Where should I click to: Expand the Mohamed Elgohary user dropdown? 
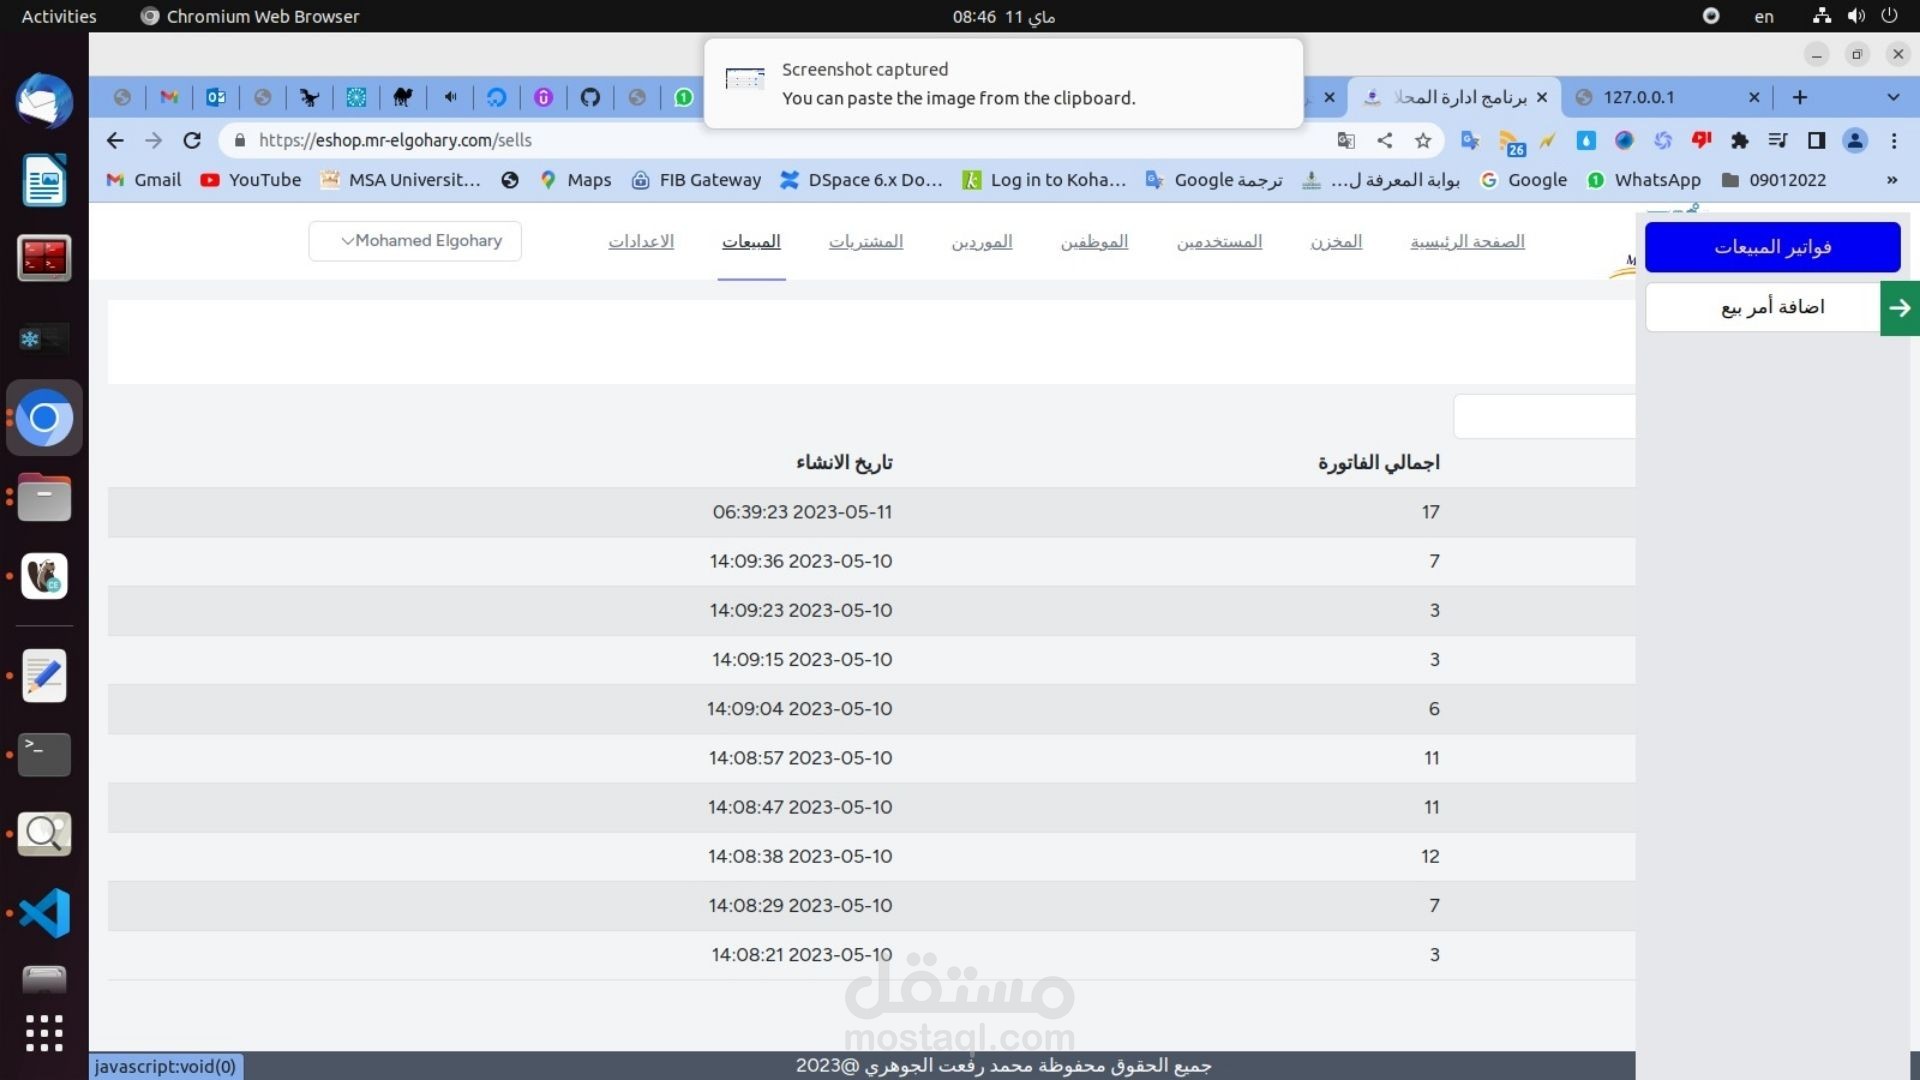click(x=415, y=241)
